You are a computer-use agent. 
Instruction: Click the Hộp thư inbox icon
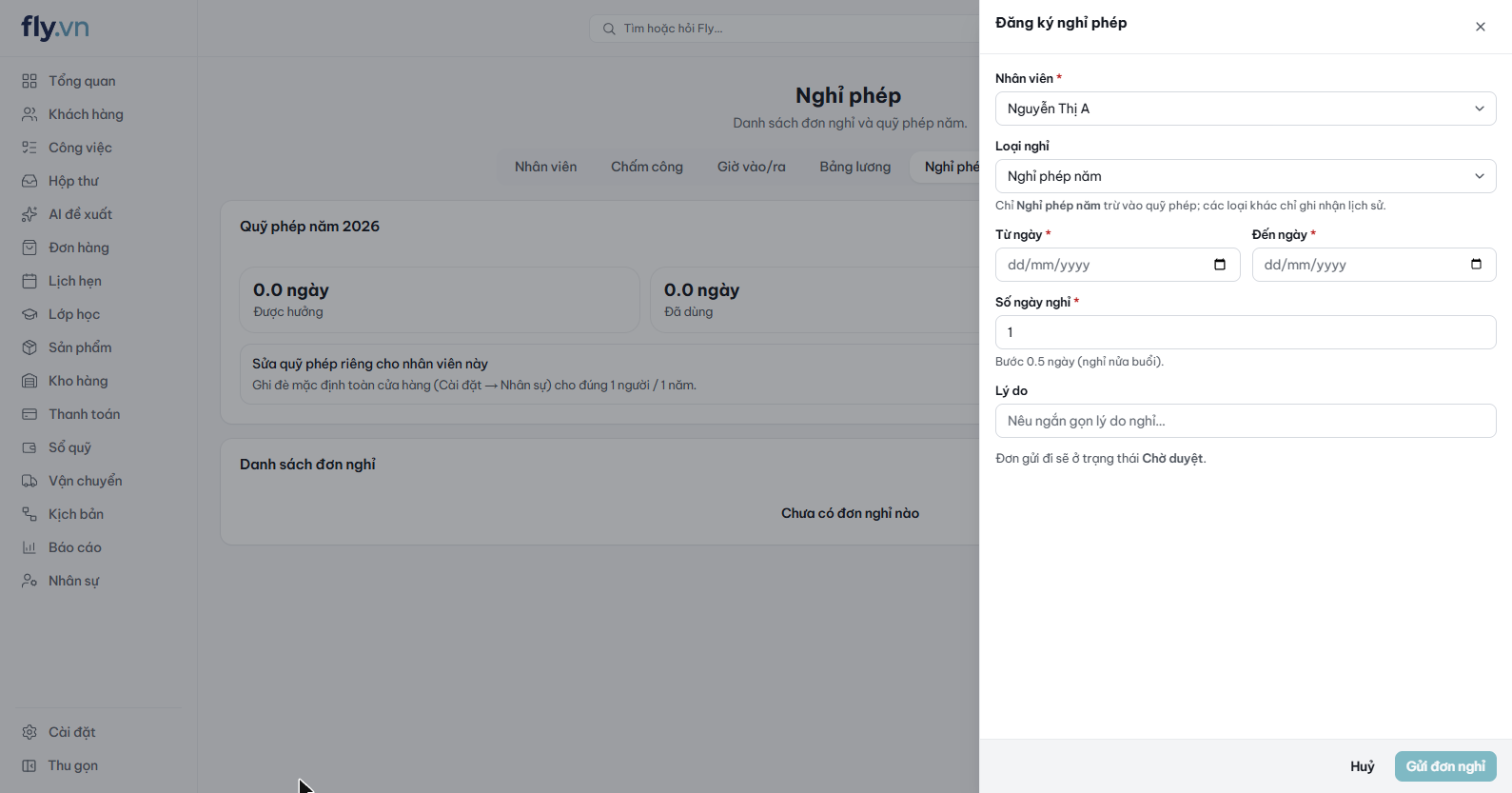30,181
